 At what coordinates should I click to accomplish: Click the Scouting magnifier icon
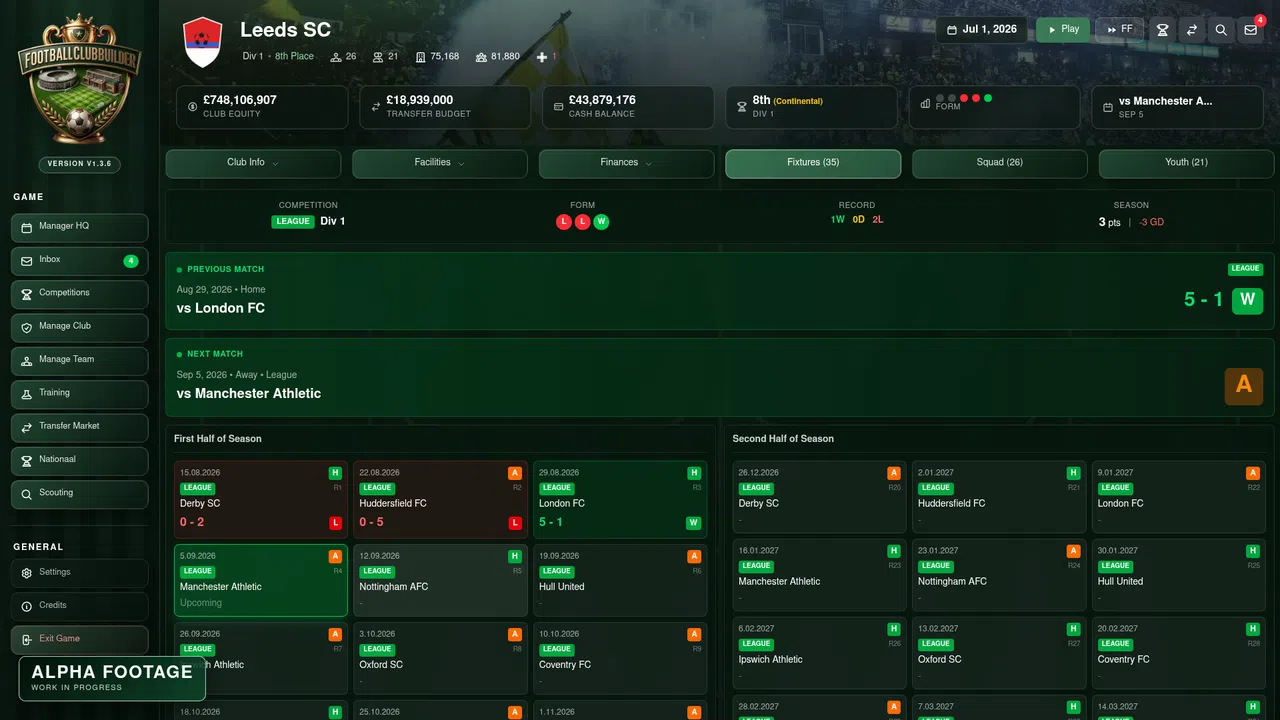point(27,494)
